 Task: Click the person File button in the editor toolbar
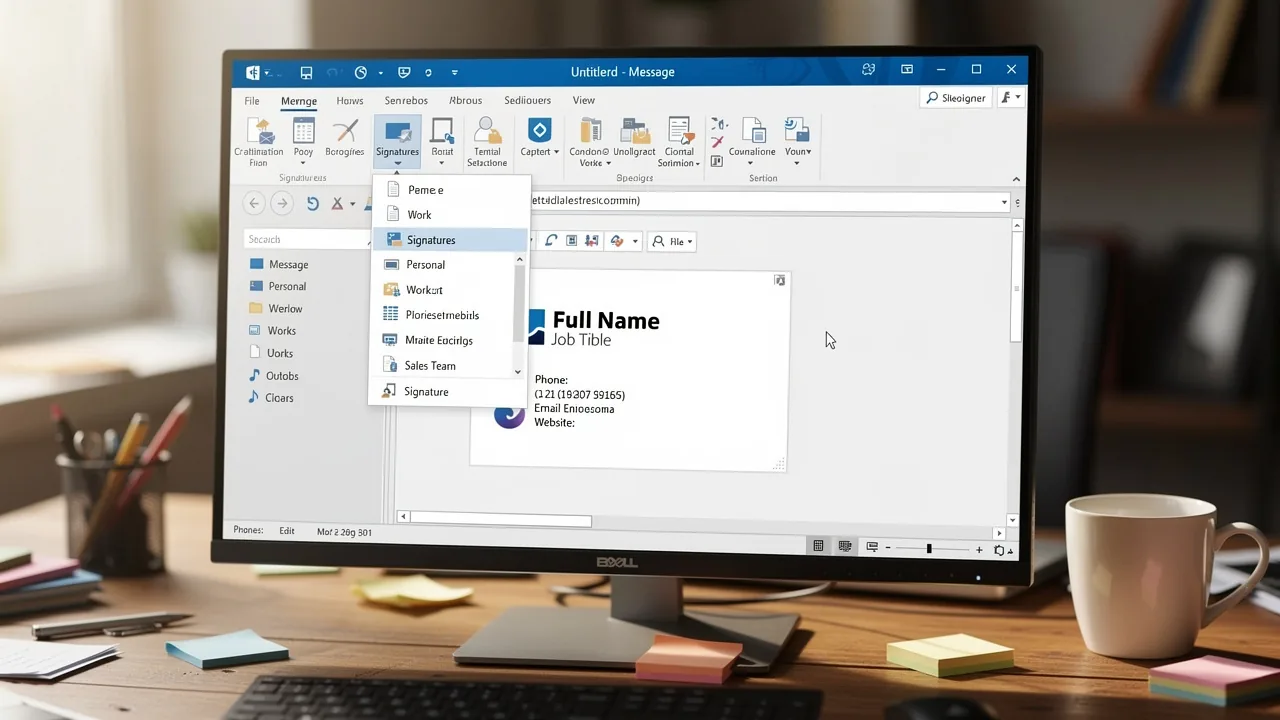point(672,241)
